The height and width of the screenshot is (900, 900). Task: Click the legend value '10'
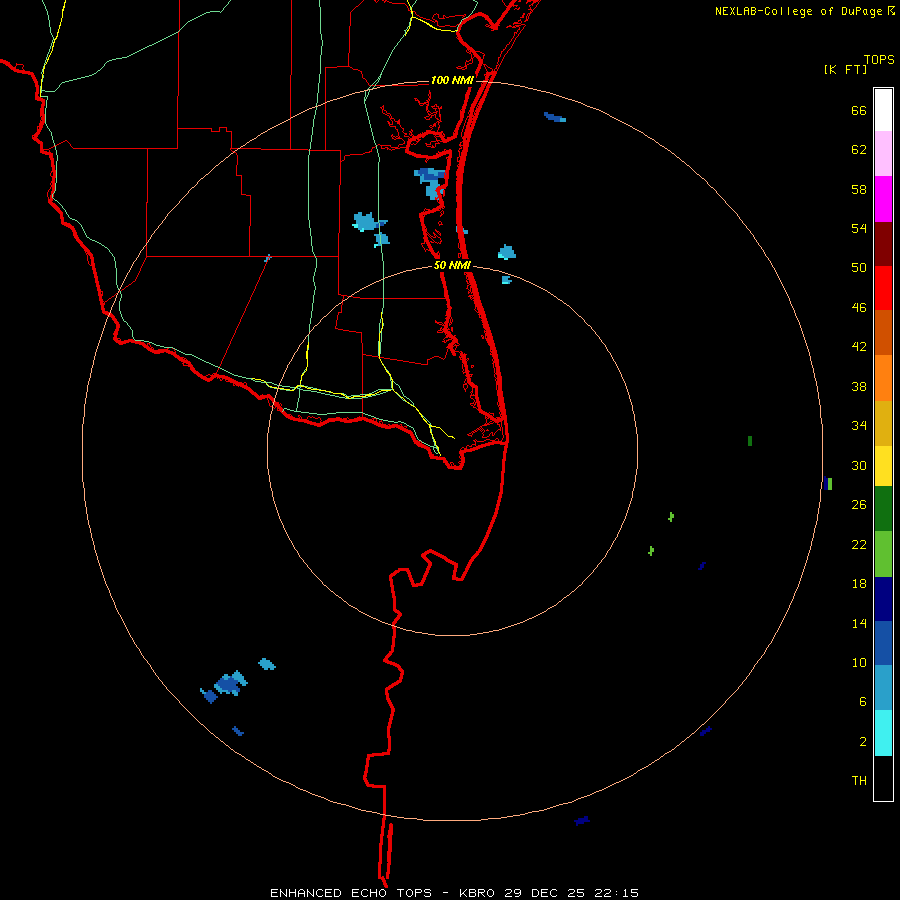pos(859,662)
